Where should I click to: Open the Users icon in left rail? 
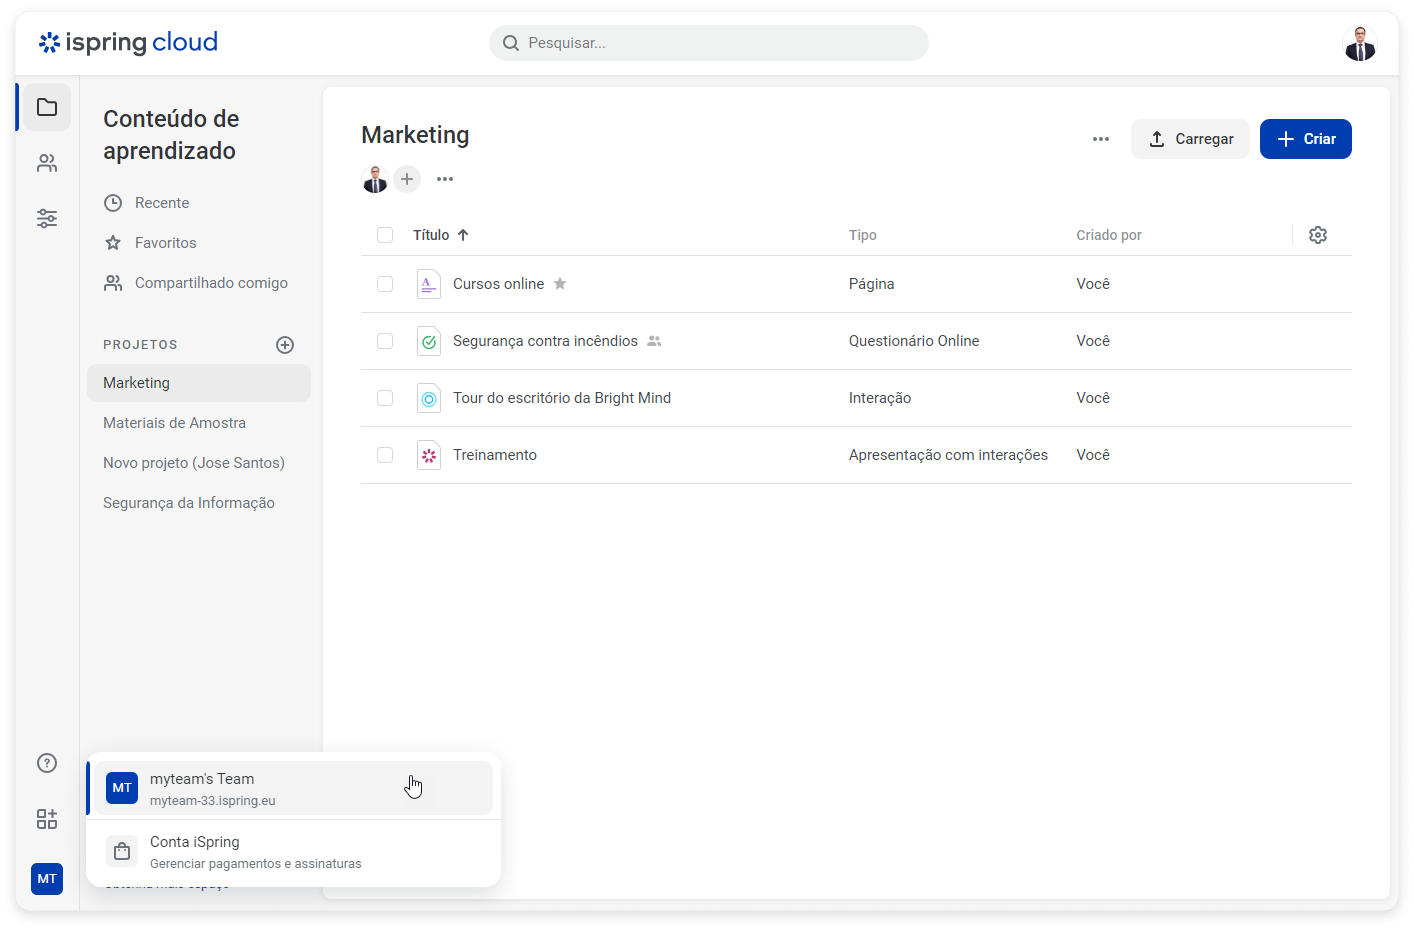pos(47,163)
